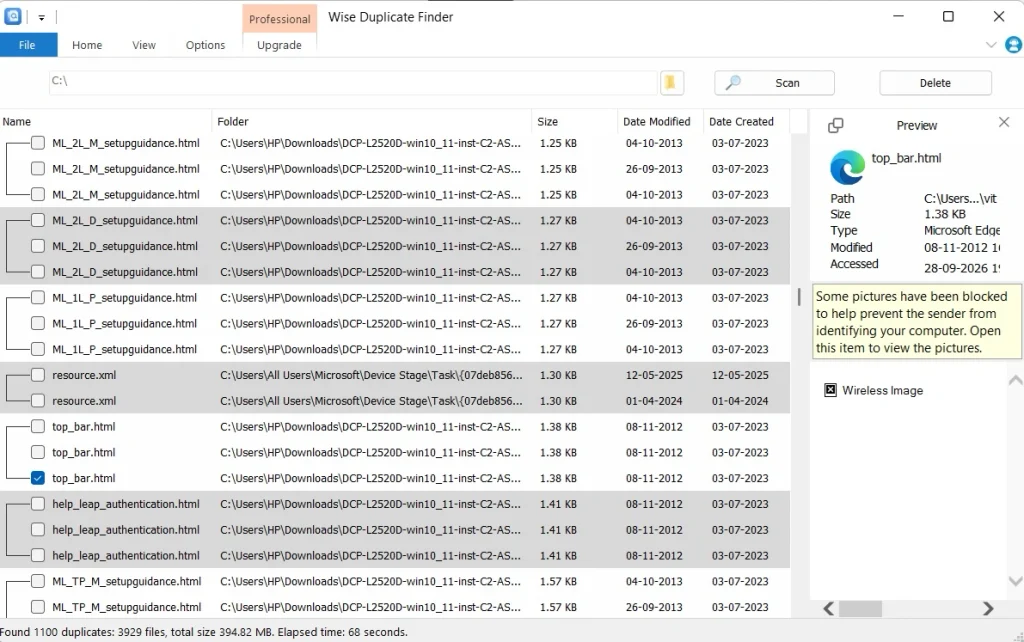Click the pop-out preview window icon
Screen dimensions: 1024x642
835,125
